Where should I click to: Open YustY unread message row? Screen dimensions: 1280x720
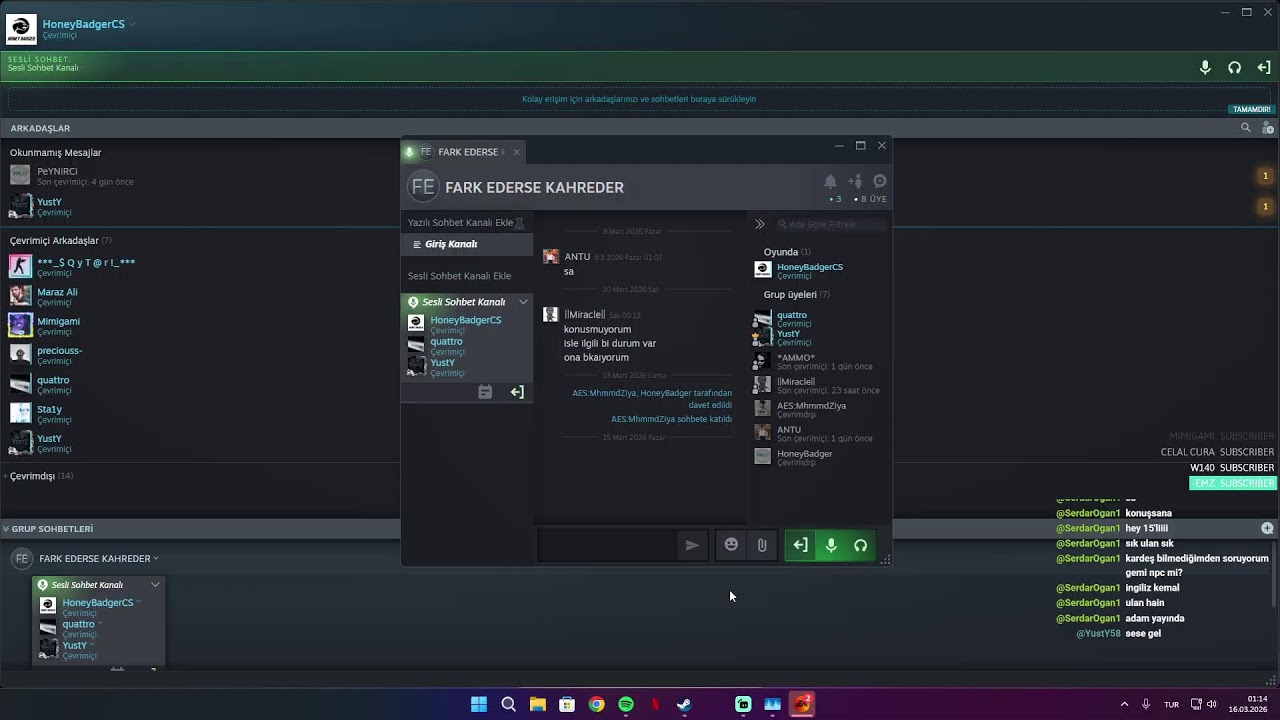coord(40,207)
